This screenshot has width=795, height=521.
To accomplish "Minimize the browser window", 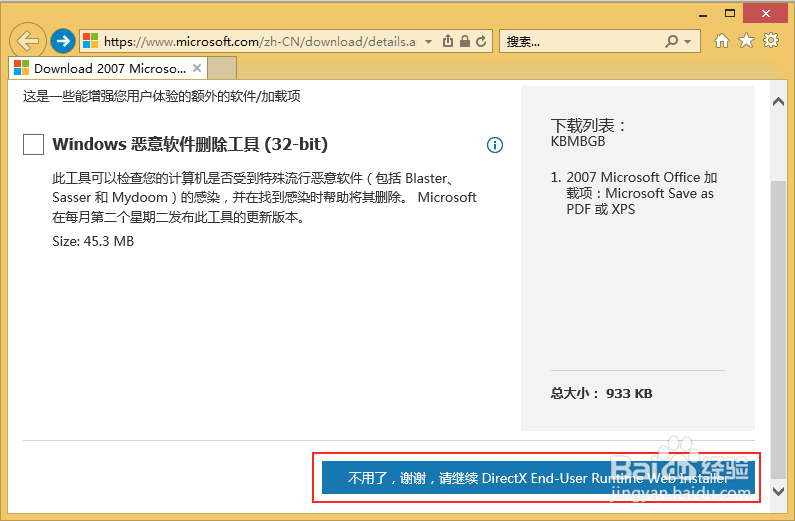I will click(703, 14).
